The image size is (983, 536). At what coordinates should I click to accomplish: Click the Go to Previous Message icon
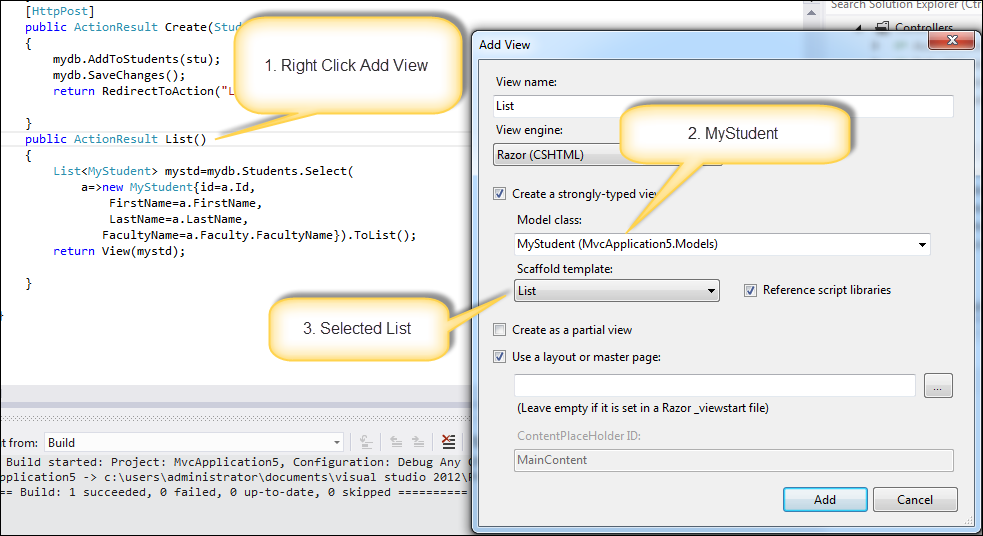[394, 442]
